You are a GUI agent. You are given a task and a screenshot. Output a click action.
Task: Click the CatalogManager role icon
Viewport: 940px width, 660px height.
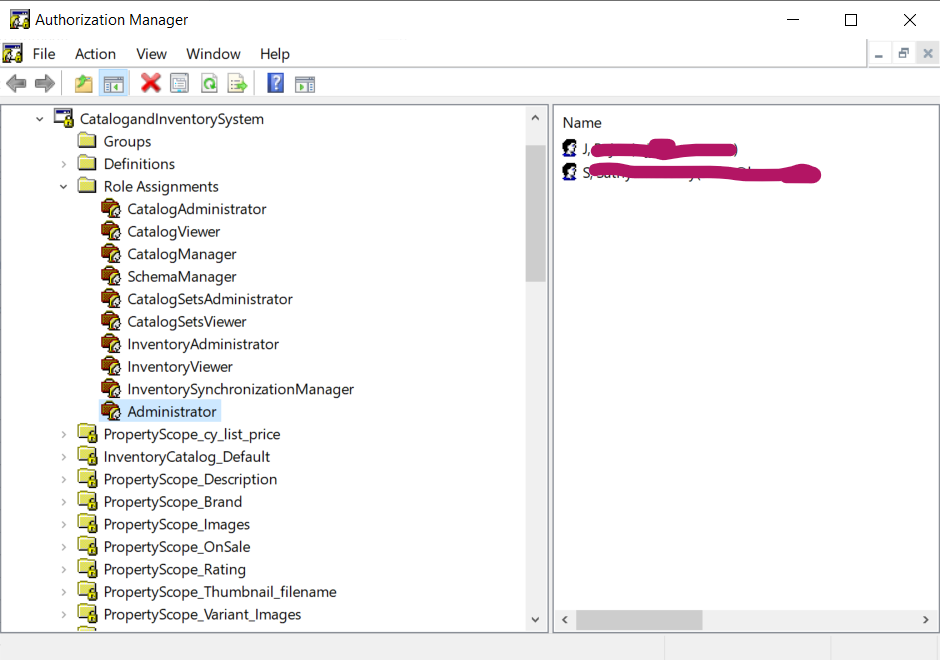coord(111,254)
